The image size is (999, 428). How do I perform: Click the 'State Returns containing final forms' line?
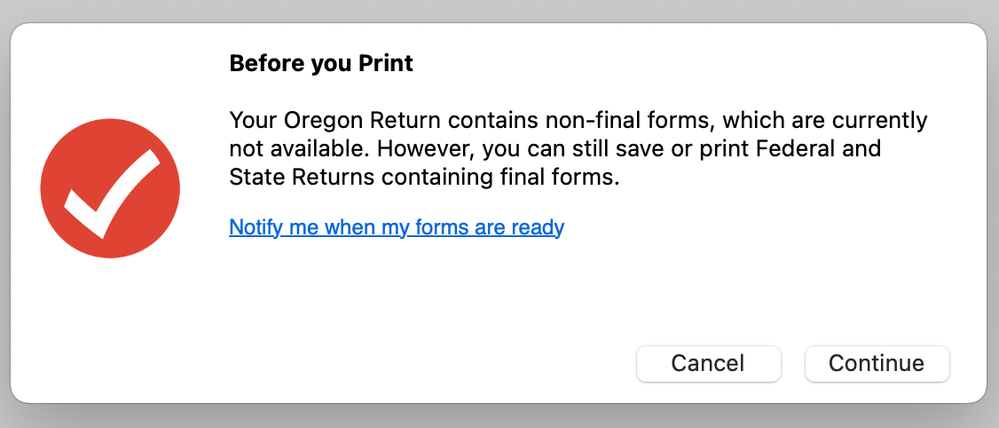(x=424, y=177)
